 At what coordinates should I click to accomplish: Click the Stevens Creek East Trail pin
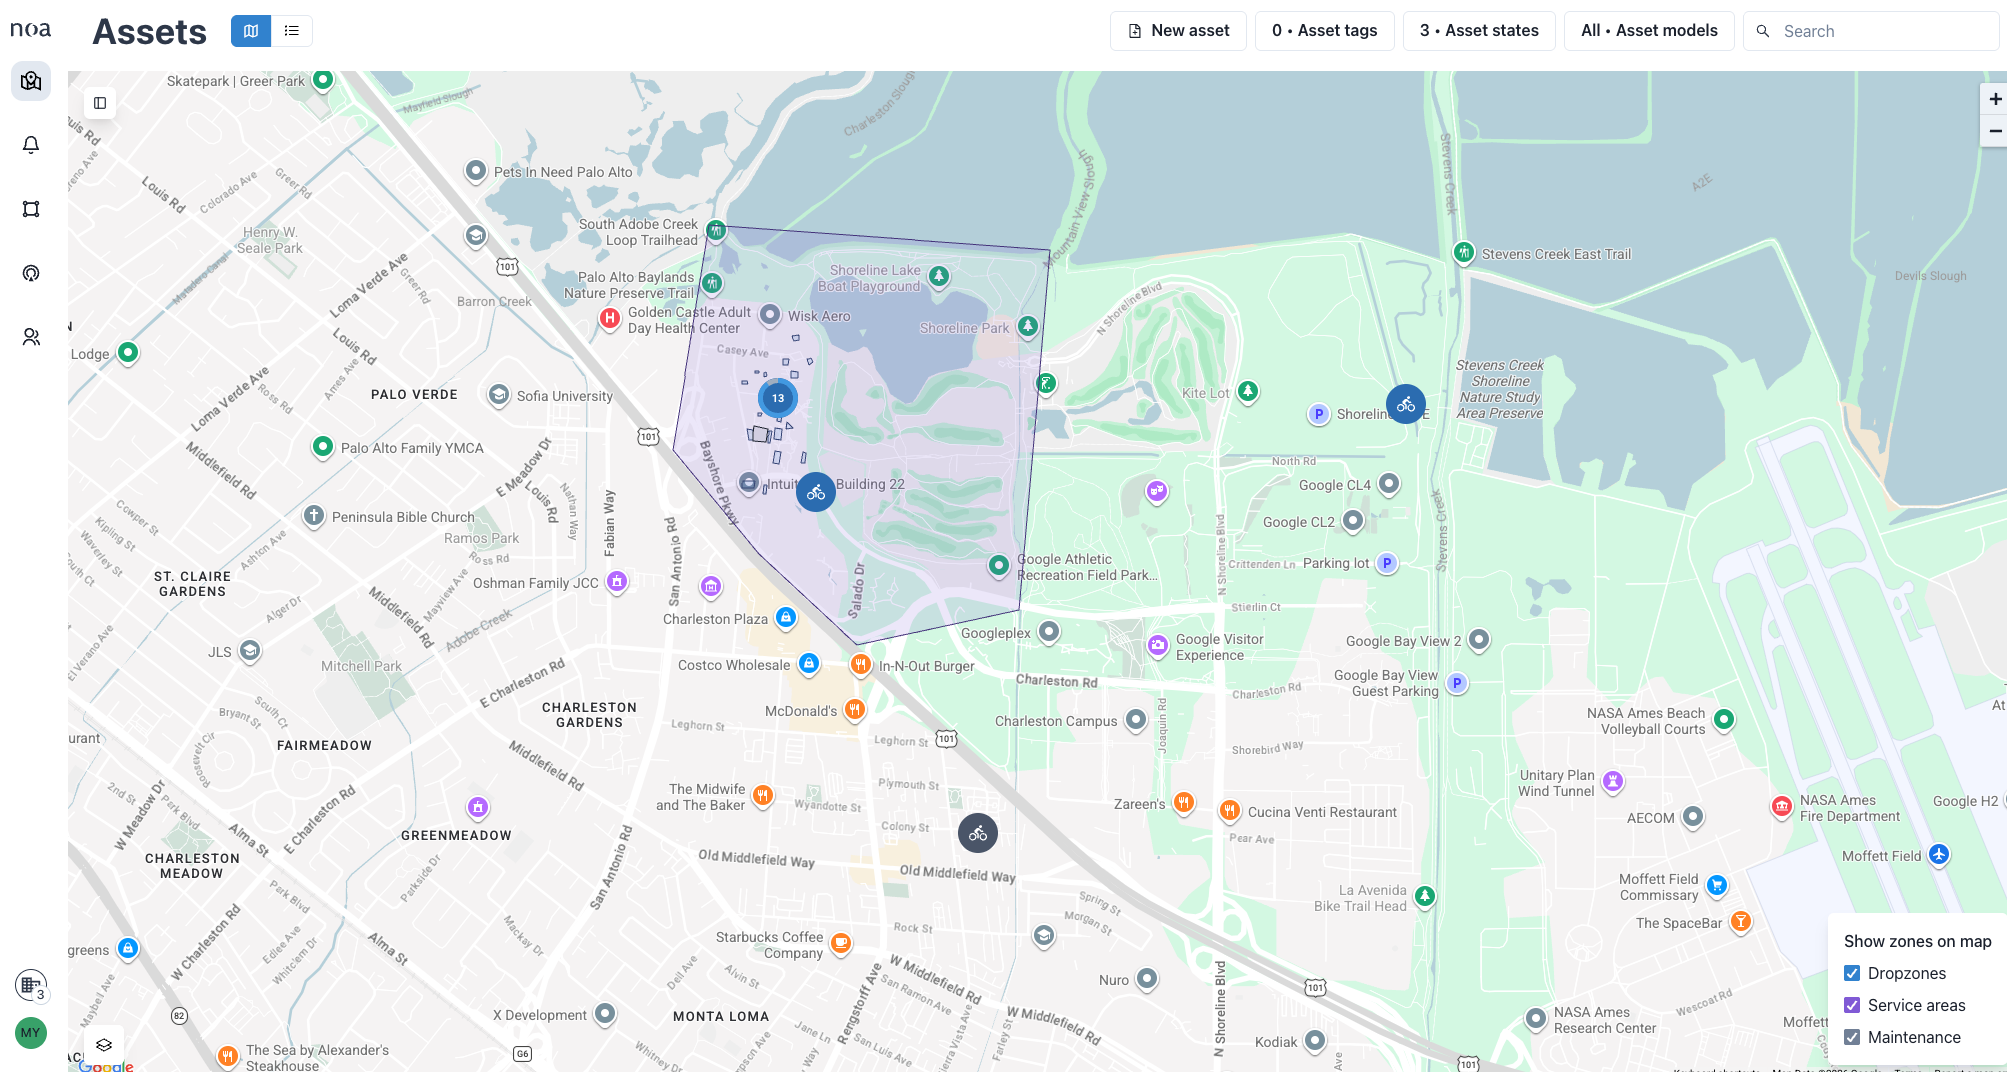[x=1464, y=252]
